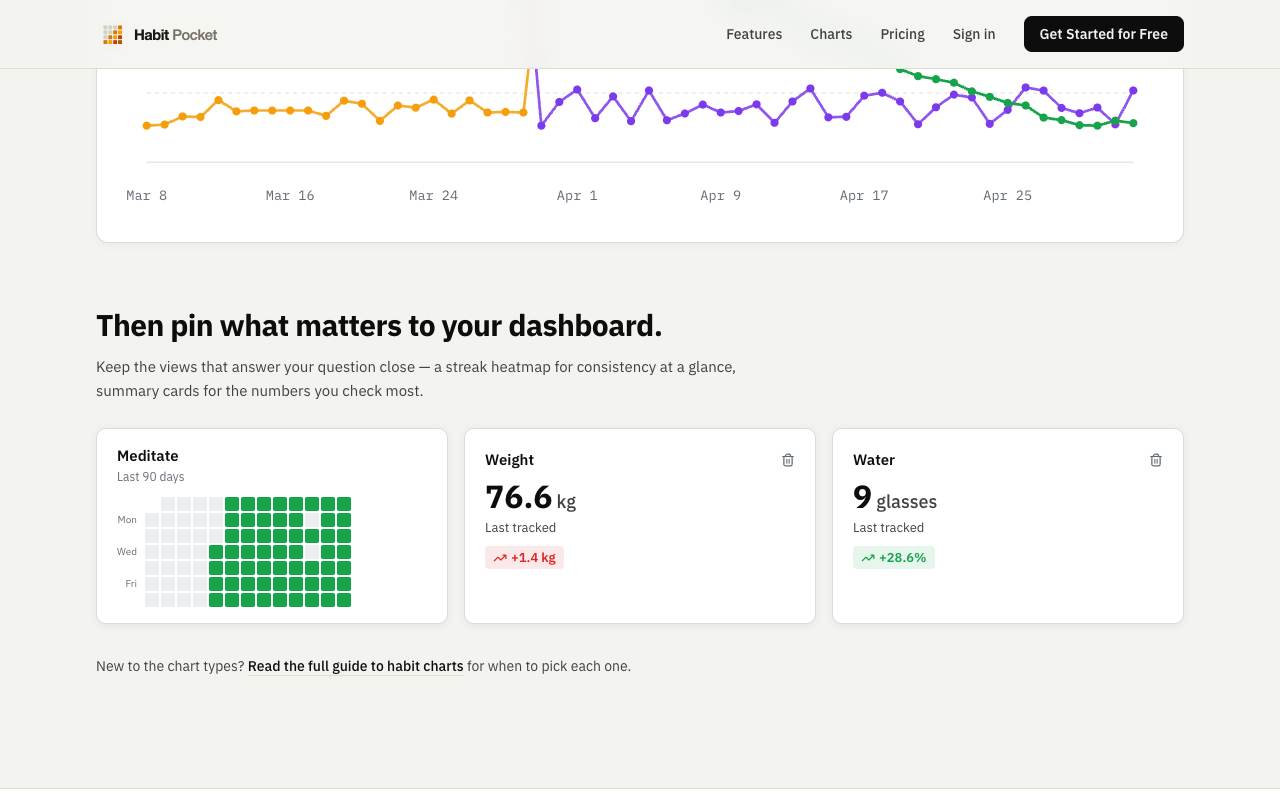Screen dimensions: 1280x800
Task: Click the Mar 16 axis label
Action: 290,196
